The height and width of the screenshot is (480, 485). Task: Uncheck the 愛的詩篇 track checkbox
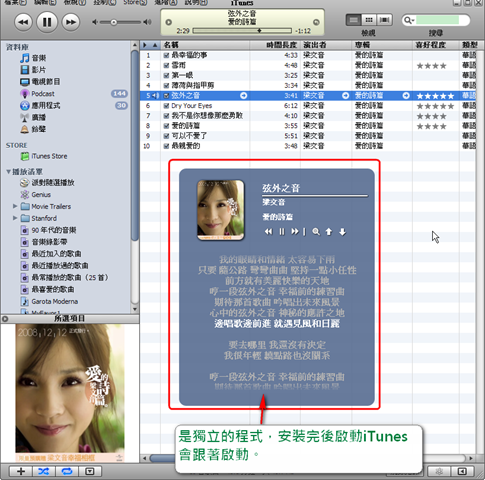coord(166,126)
